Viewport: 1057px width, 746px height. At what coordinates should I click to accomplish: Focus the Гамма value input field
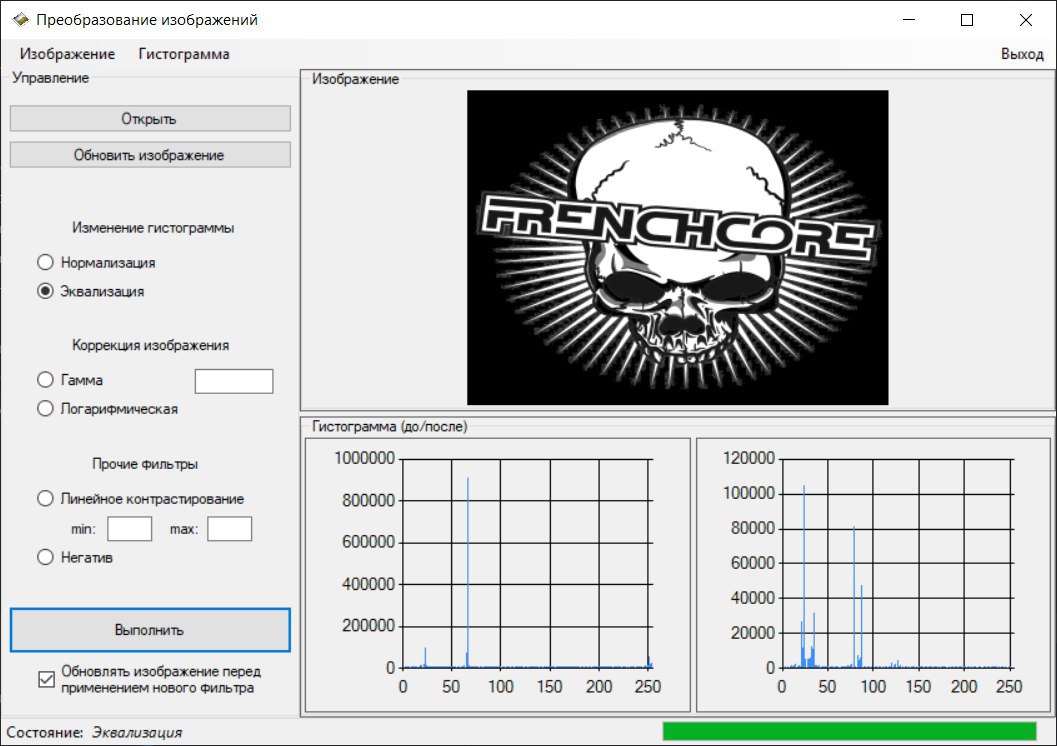(234, 381)
